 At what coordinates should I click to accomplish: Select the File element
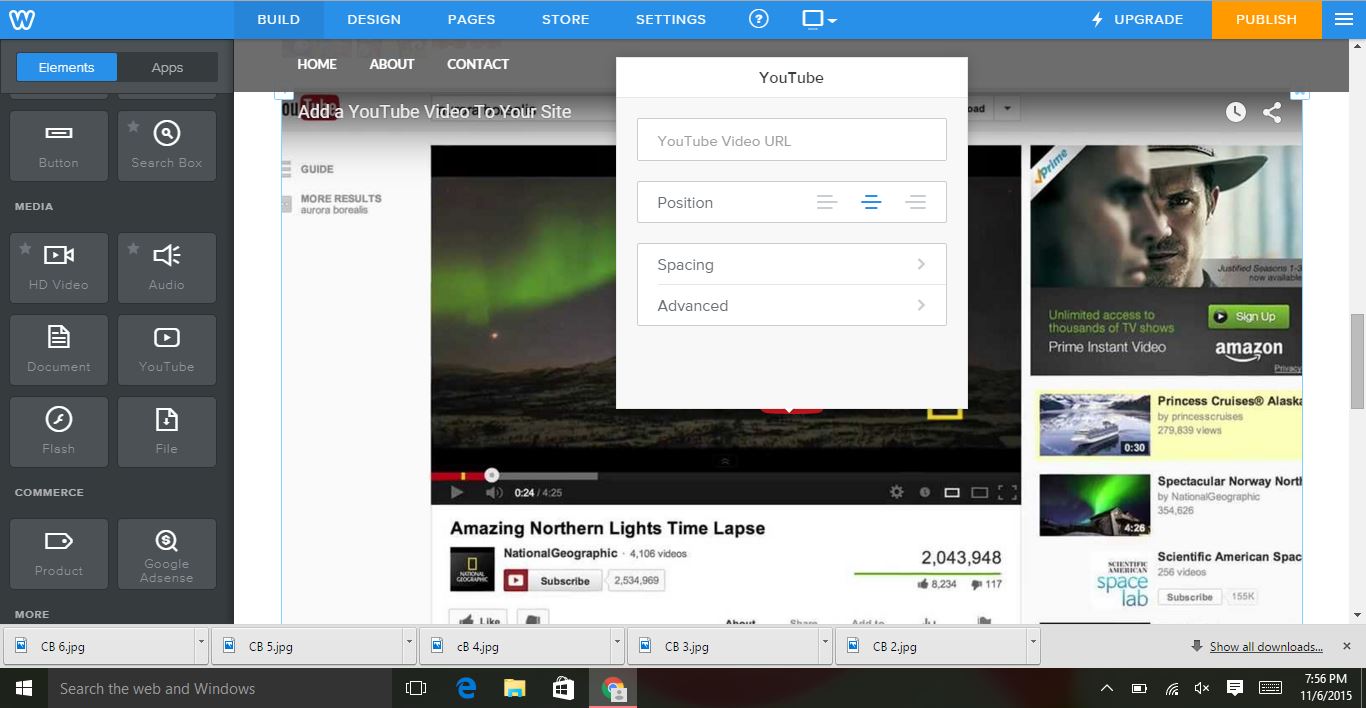[167, 432]
